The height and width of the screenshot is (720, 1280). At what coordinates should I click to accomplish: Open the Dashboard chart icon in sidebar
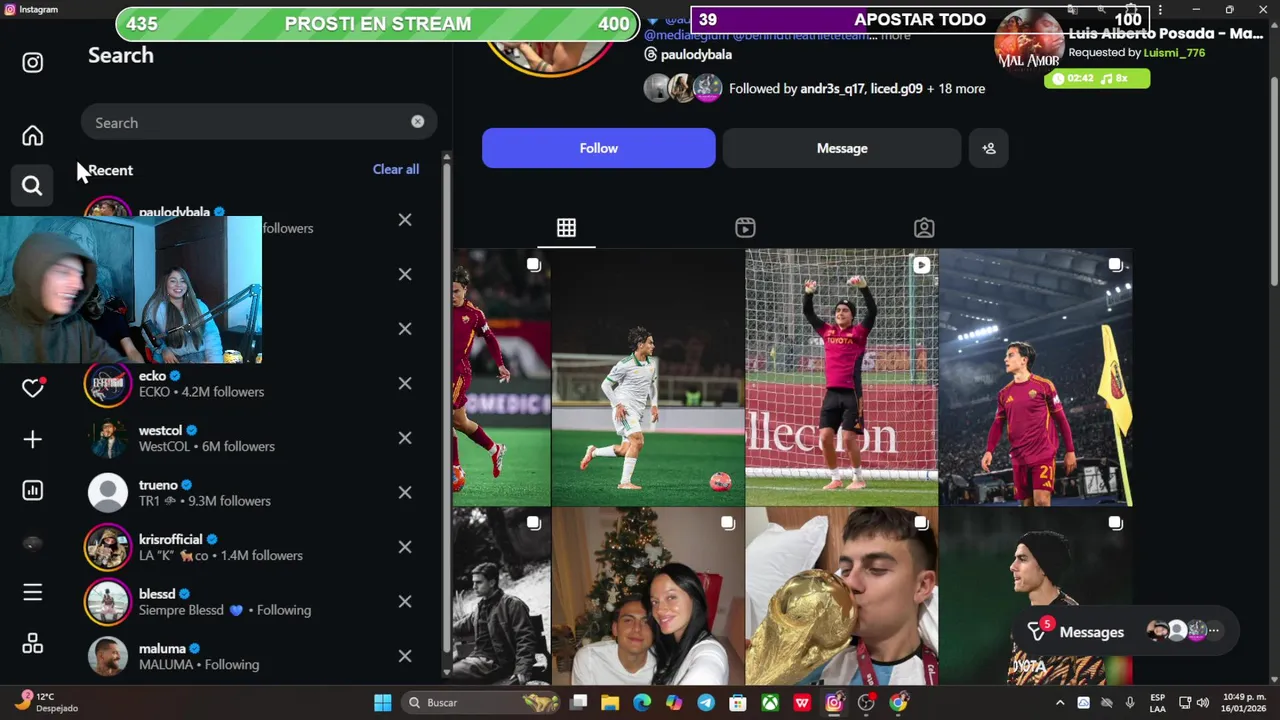click(x=33, y=490)
